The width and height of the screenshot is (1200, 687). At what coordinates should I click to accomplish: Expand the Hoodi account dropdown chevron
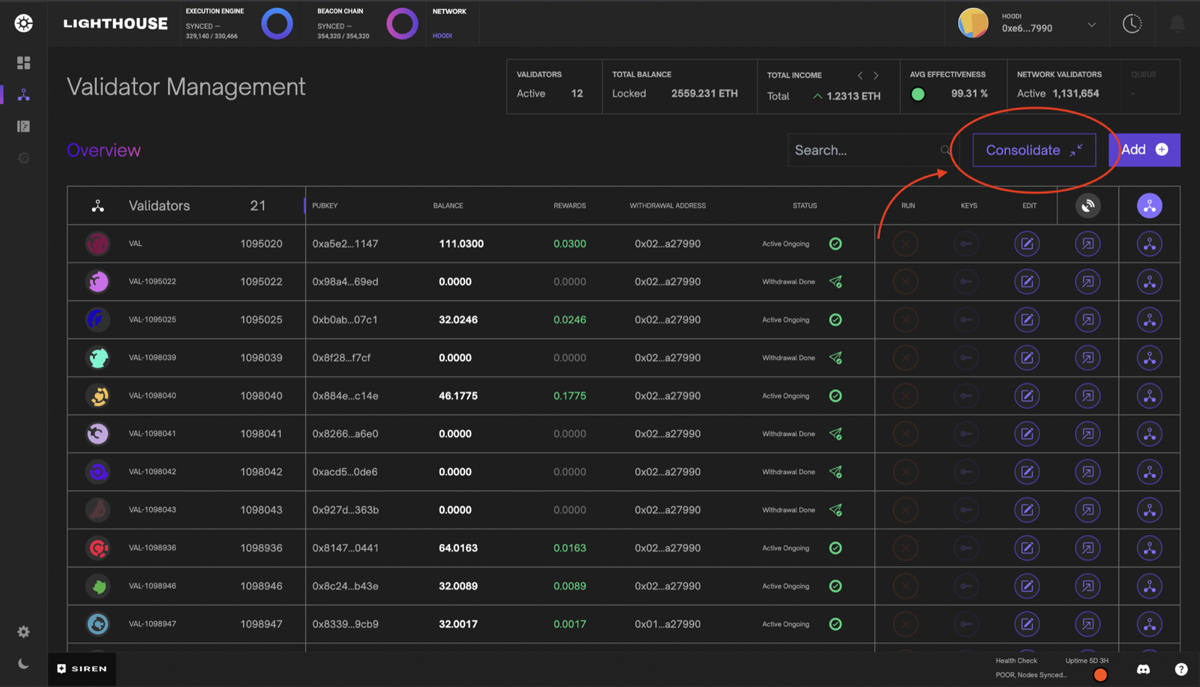[1091, 24]
